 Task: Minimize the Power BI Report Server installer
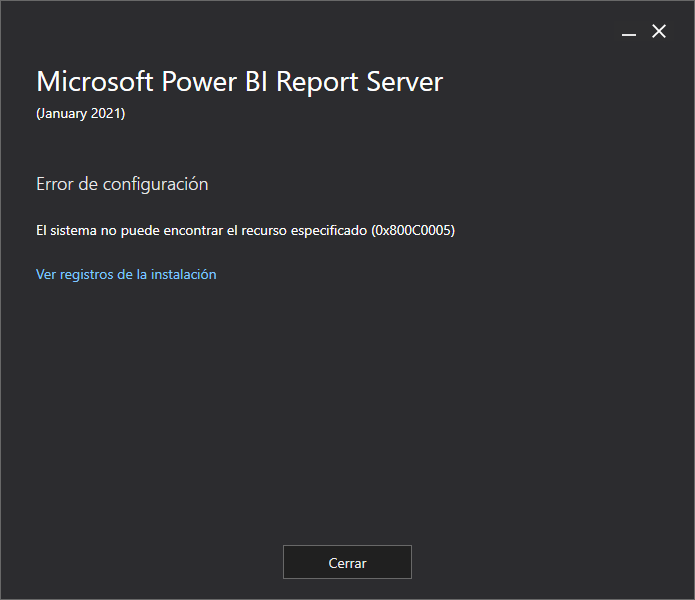629,33
